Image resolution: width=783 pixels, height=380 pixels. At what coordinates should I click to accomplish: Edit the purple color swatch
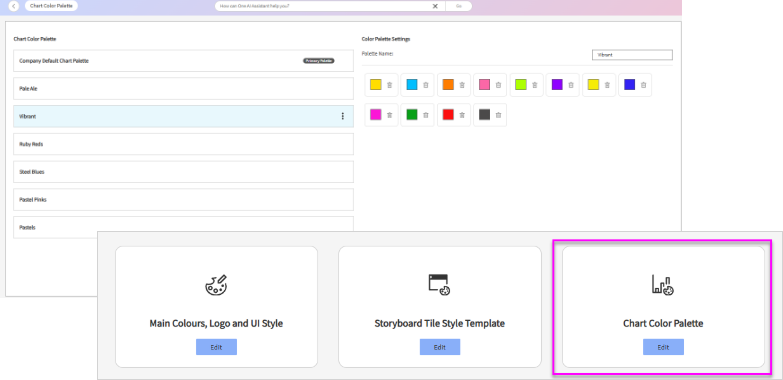tap(557, 85)
